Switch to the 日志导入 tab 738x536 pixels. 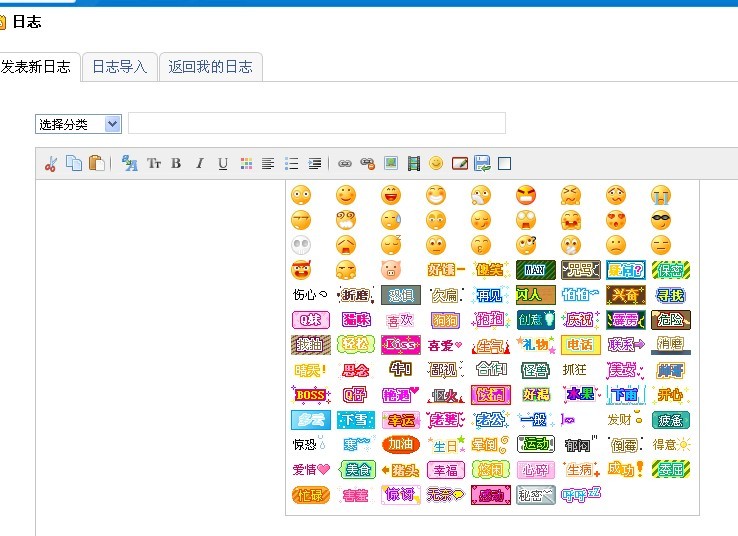[120, 67]
